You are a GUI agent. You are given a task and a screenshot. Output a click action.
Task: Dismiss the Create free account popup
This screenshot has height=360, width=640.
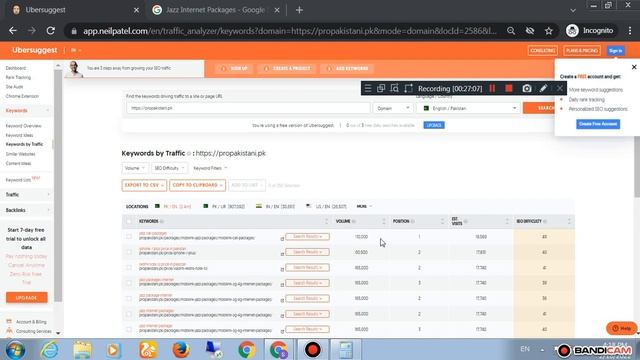point(634,67)
